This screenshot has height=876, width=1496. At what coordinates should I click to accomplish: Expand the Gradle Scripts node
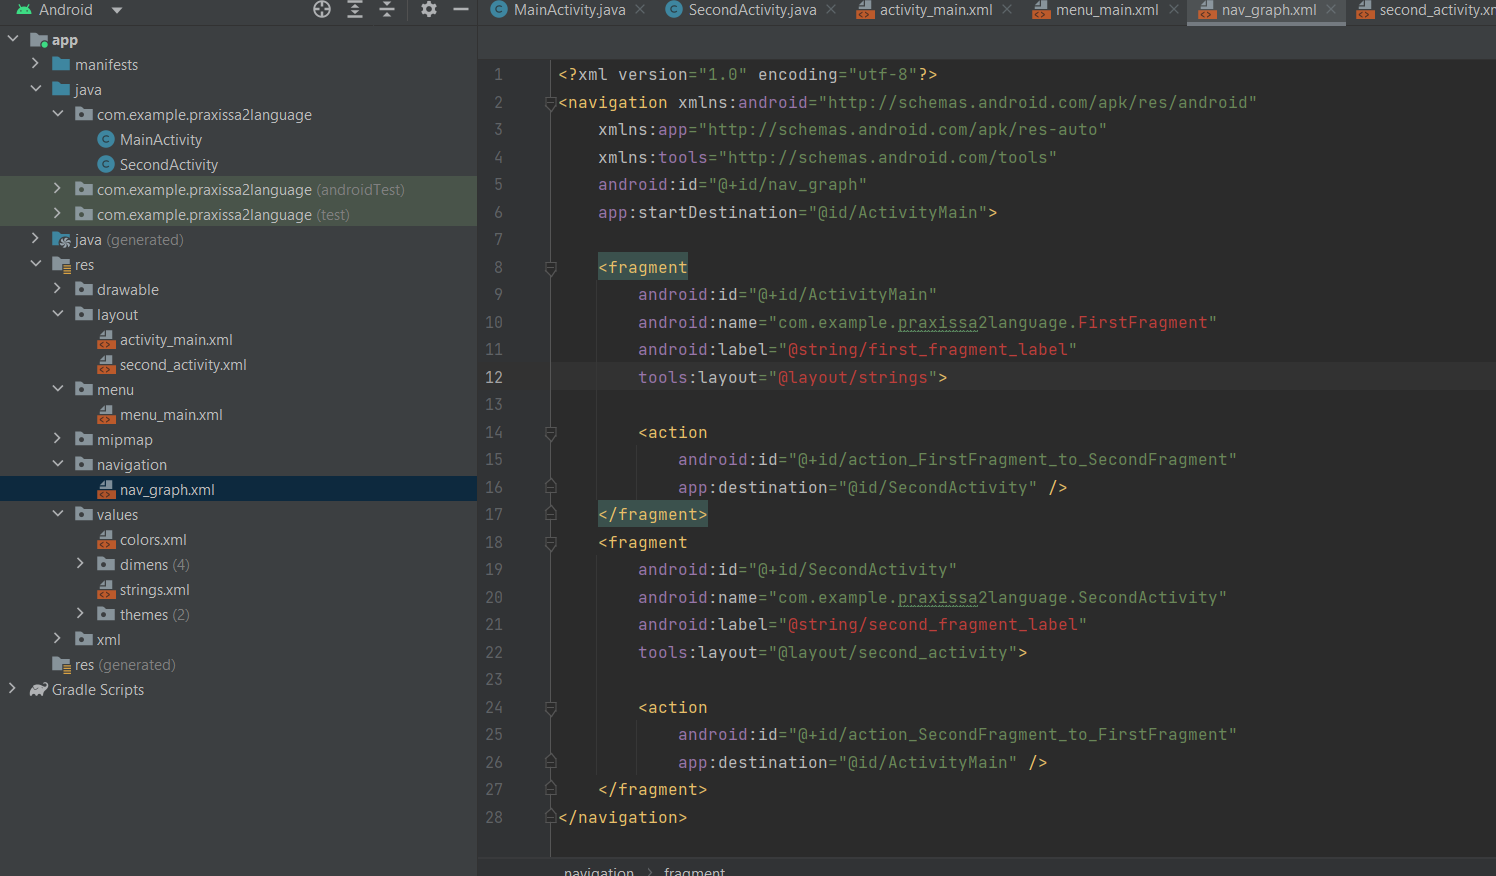click(12, 689)
